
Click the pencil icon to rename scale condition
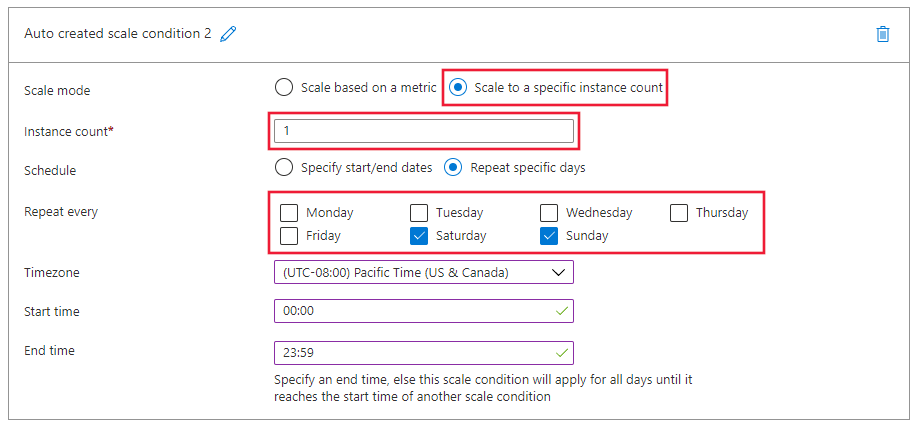(229, 34)
